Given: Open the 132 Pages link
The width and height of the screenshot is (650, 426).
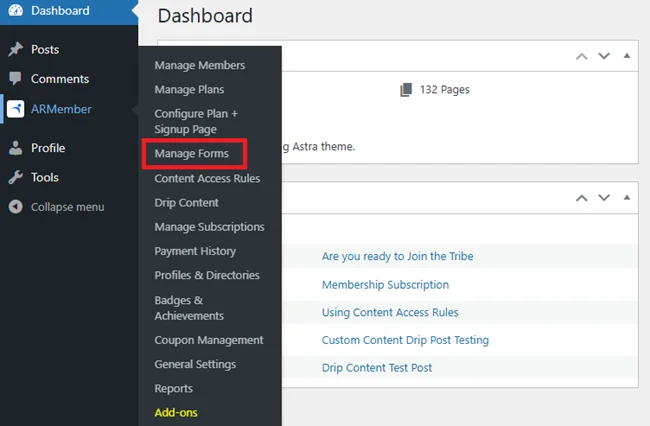Looking at the screenshot, I should click(x=444, y=90).
